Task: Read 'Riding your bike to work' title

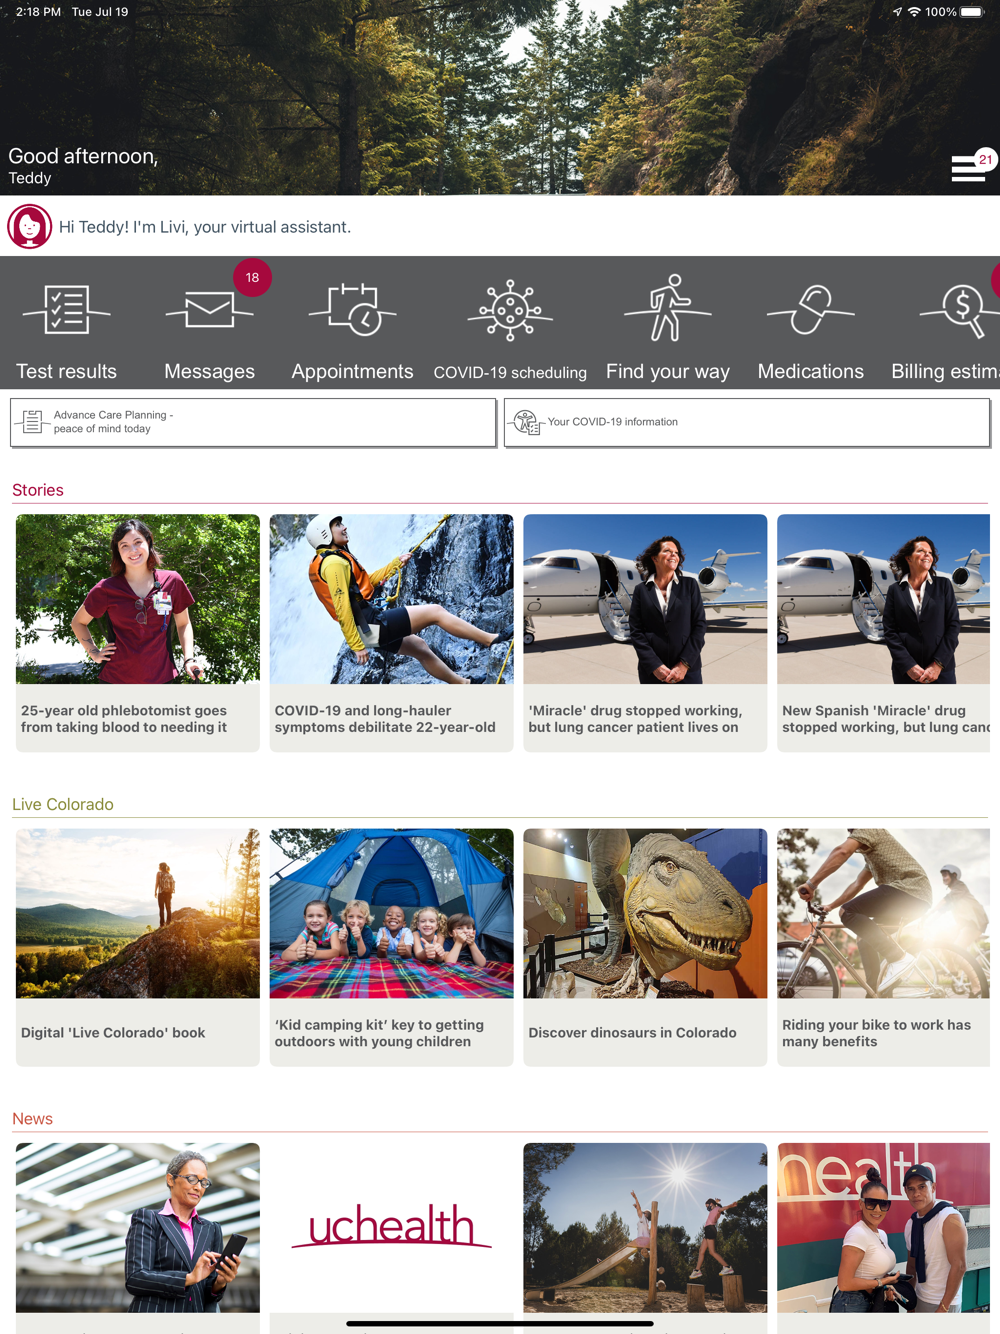Action: coord(877,1033)
